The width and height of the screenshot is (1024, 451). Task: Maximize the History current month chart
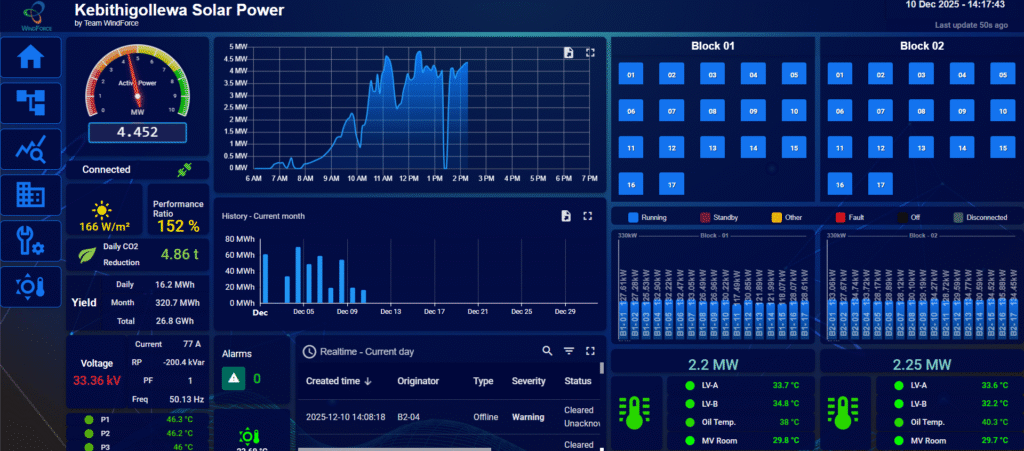pos(588,215)
